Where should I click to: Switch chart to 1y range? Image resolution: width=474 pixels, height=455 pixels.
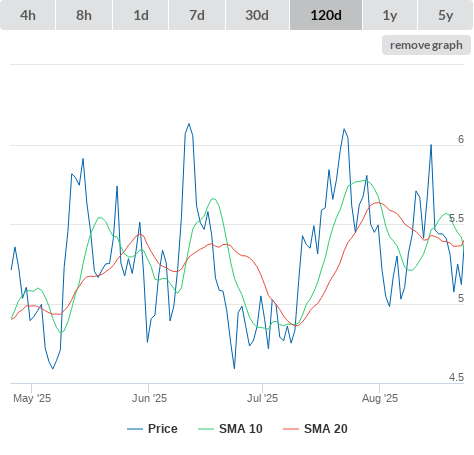tap(390, 15)
